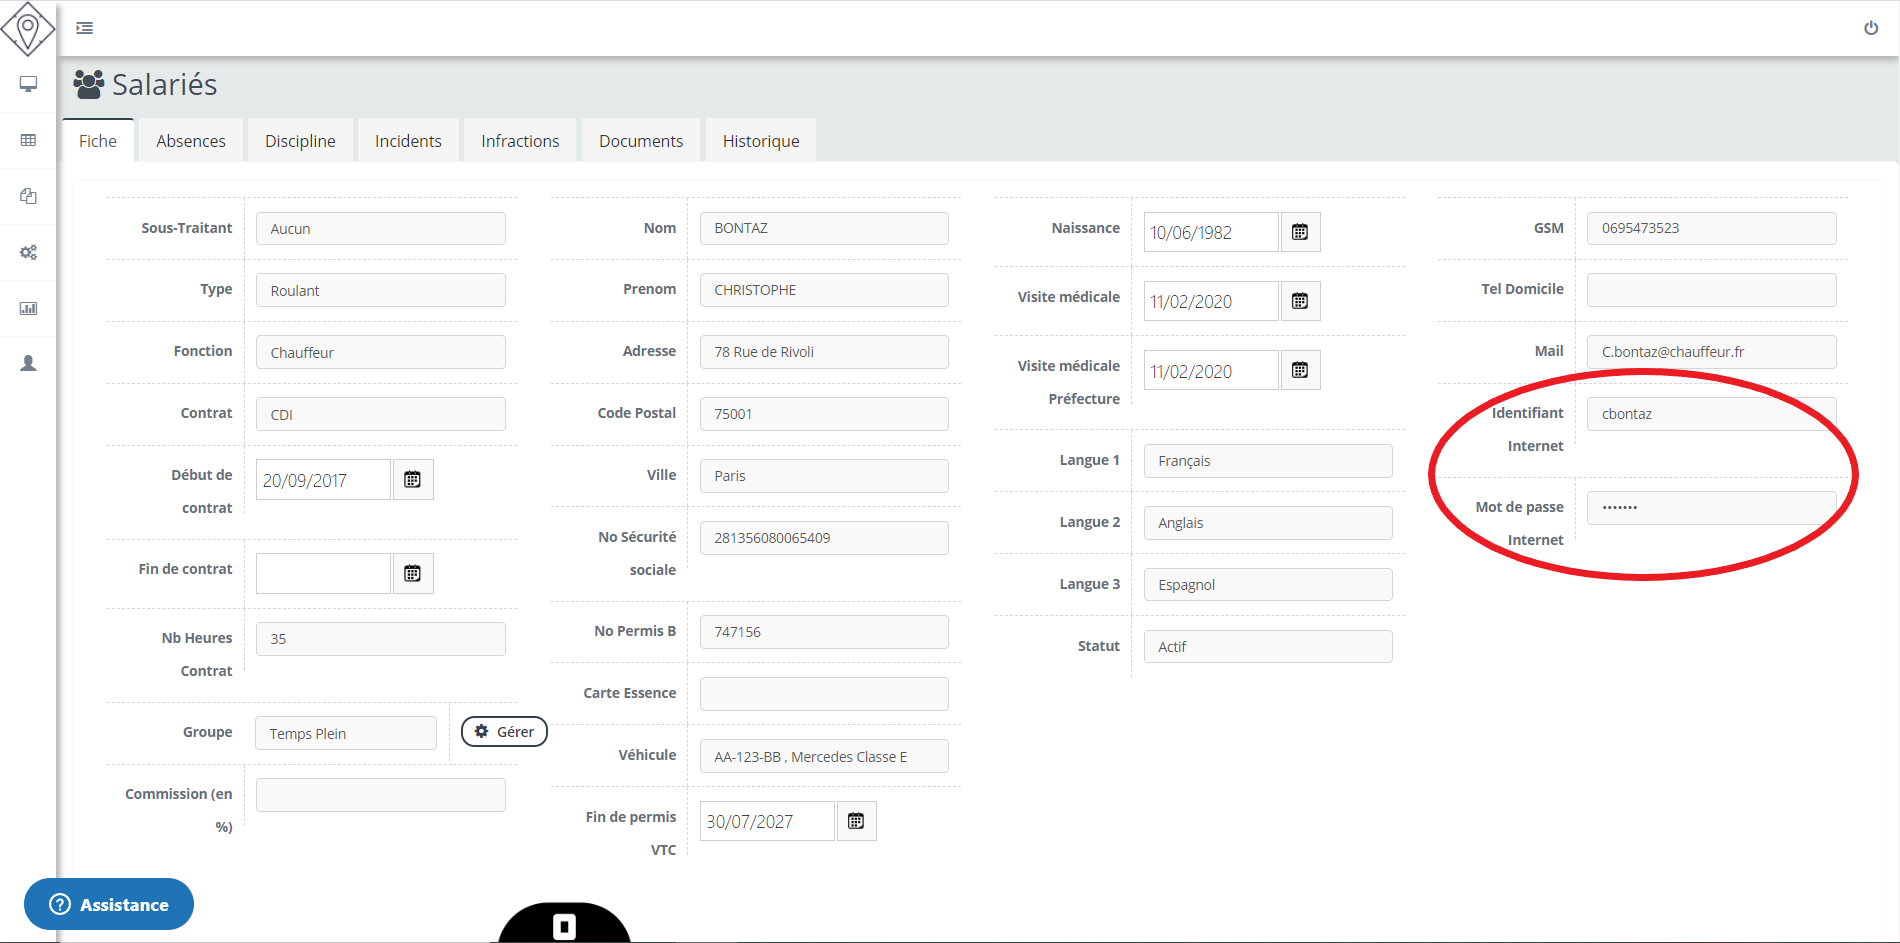Click the gears settings sidebar icon
Viewport: 1900px width, 943px height.
28,252
